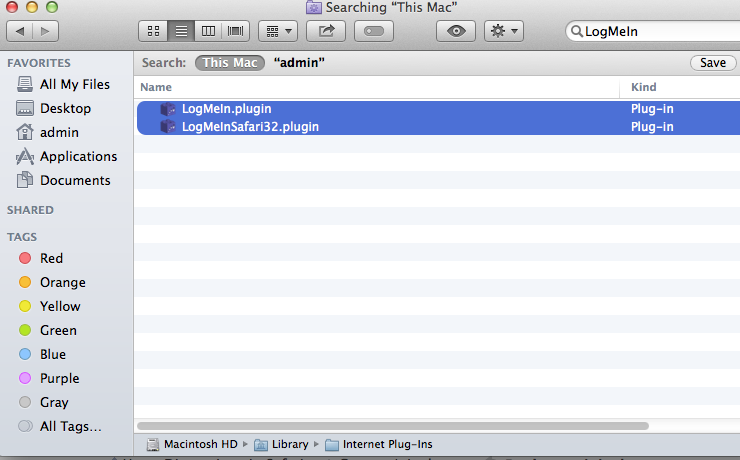The image size is (740, 460).
Task: Click Plug-in kind of LogMeIn.plugin
Action: [652, 109]
